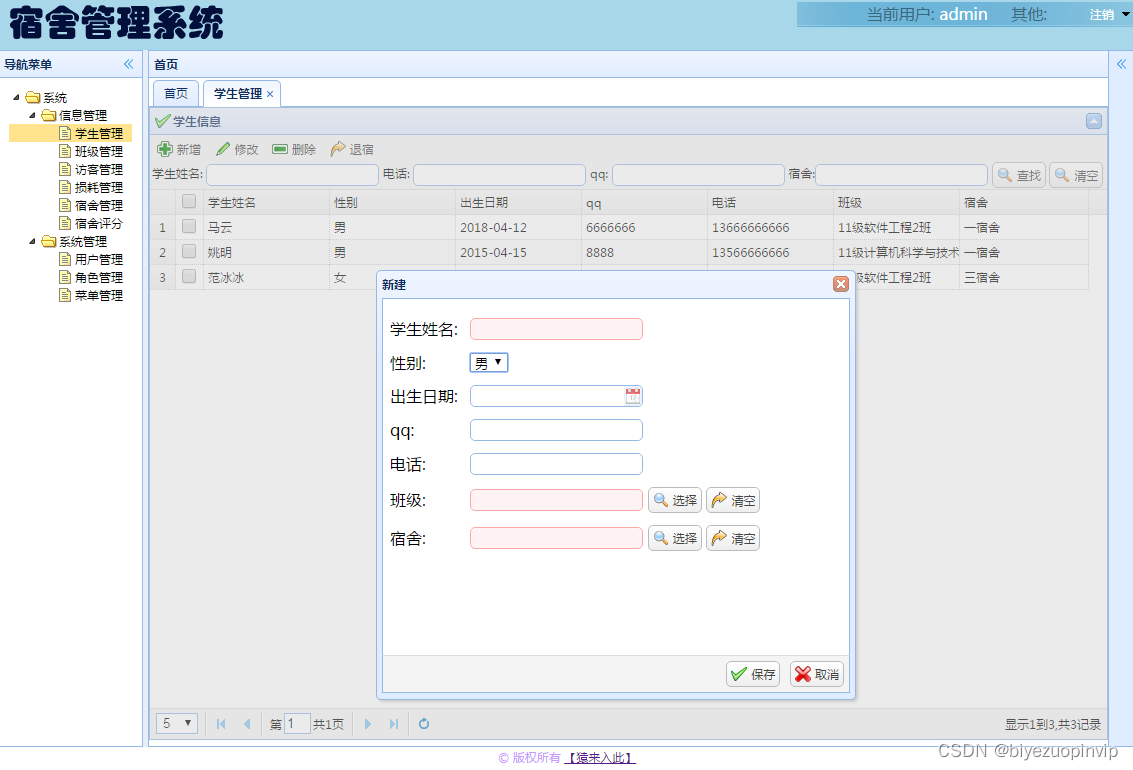This screenshot has width=1133, height=770.
Task: Click the page number input field
Action: tap(296, 723)
